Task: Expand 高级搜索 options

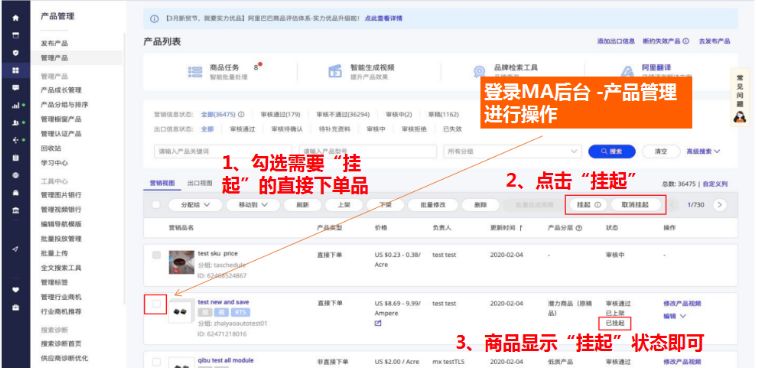Action: tap(703, 152)
